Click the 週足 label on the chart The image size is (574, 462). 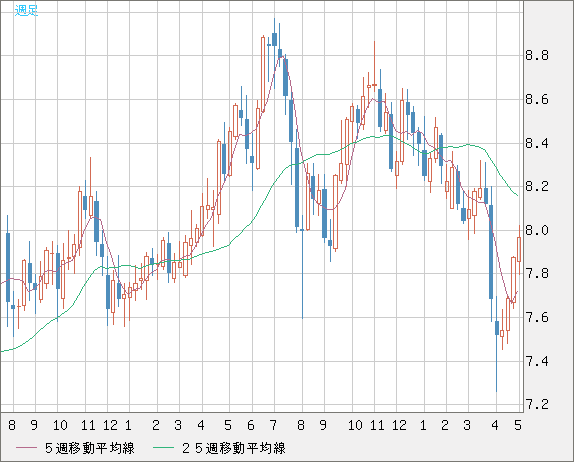coord(26,10)
